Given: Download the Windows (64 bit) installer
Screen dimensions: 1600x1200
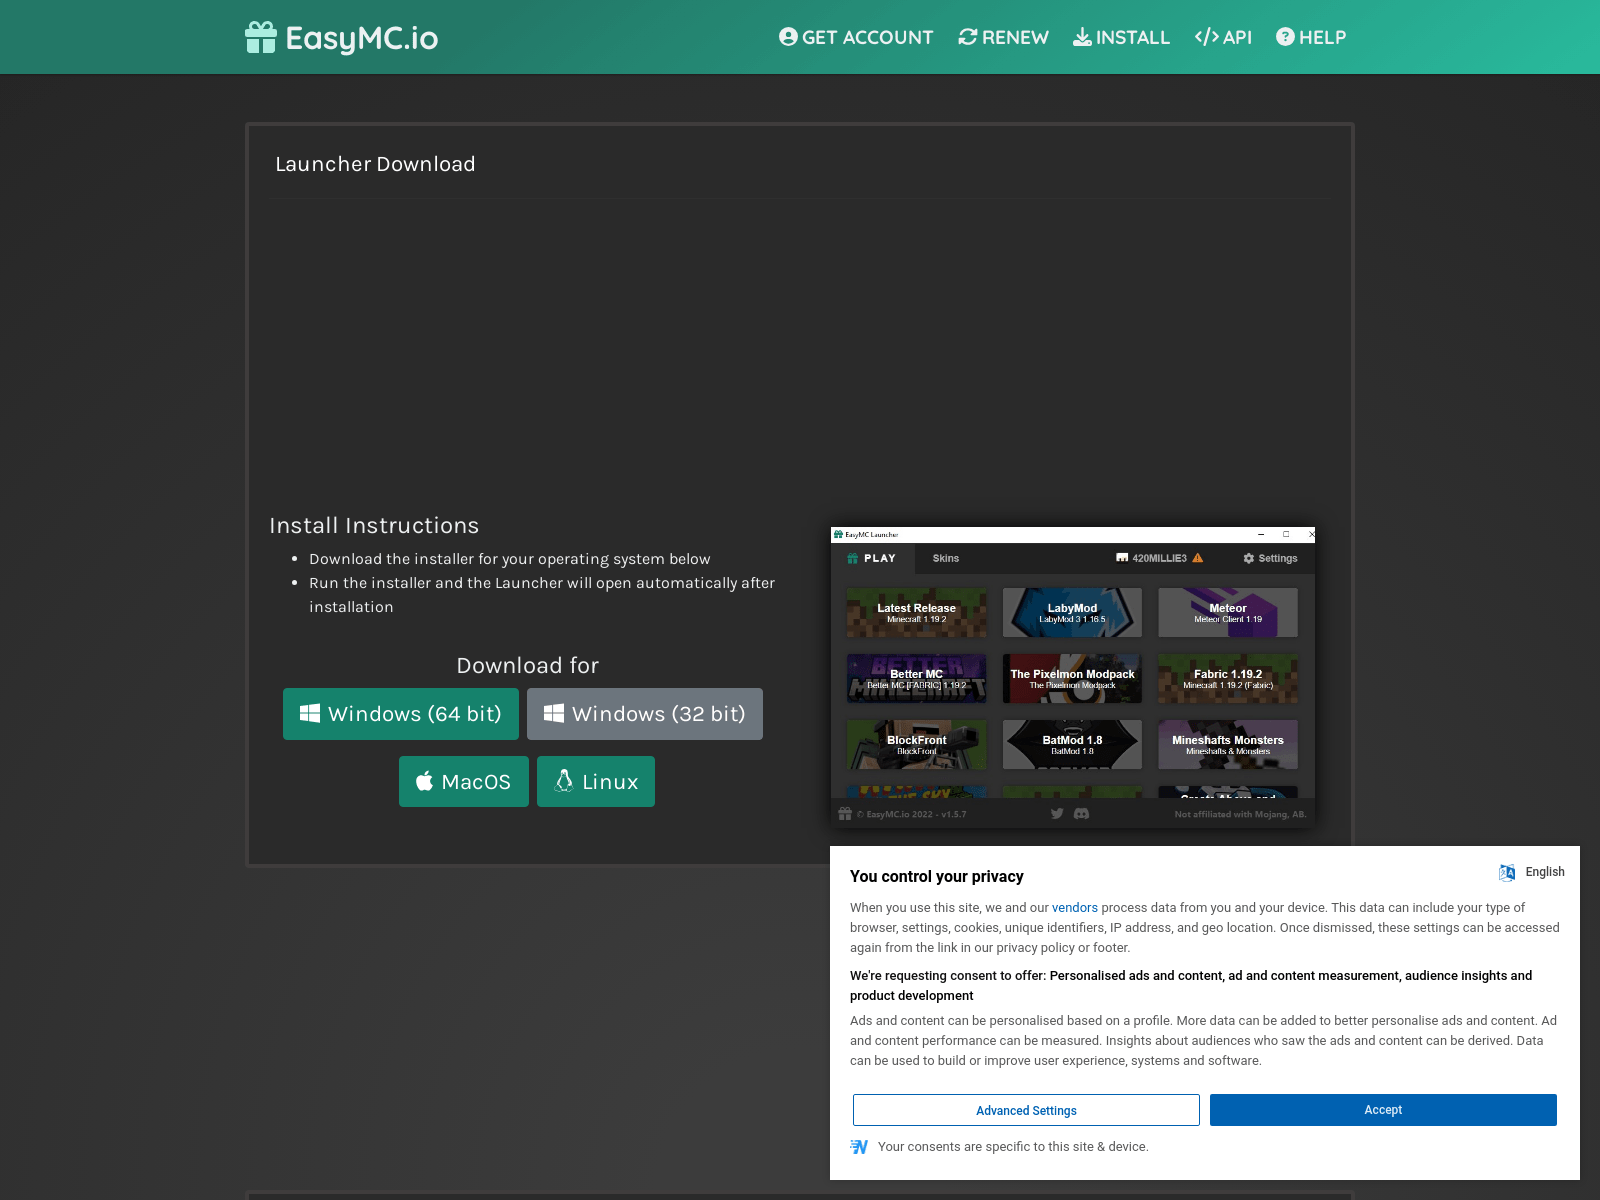Looking at the screenshot, I should click(x=401, y=714).
